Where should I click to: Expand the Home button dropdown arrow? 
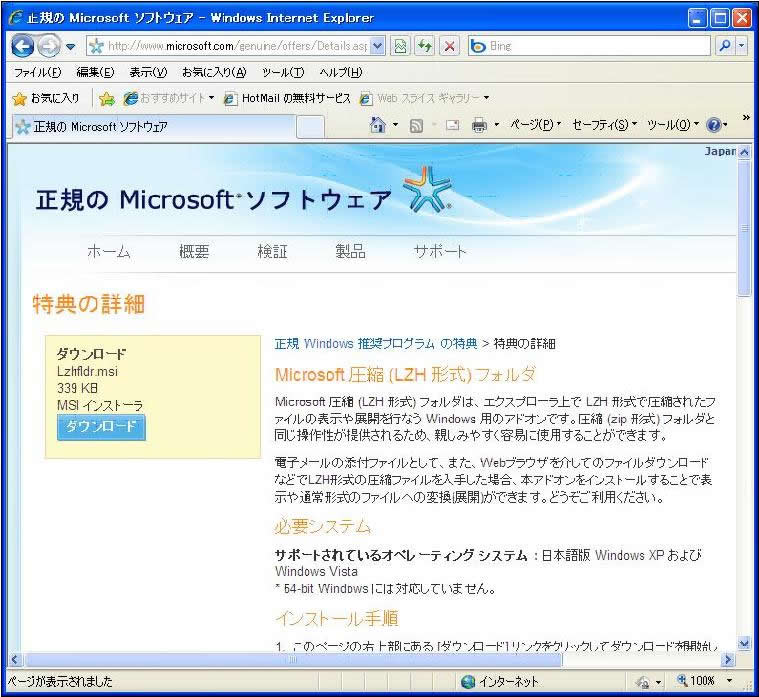[x=395, y=125]
